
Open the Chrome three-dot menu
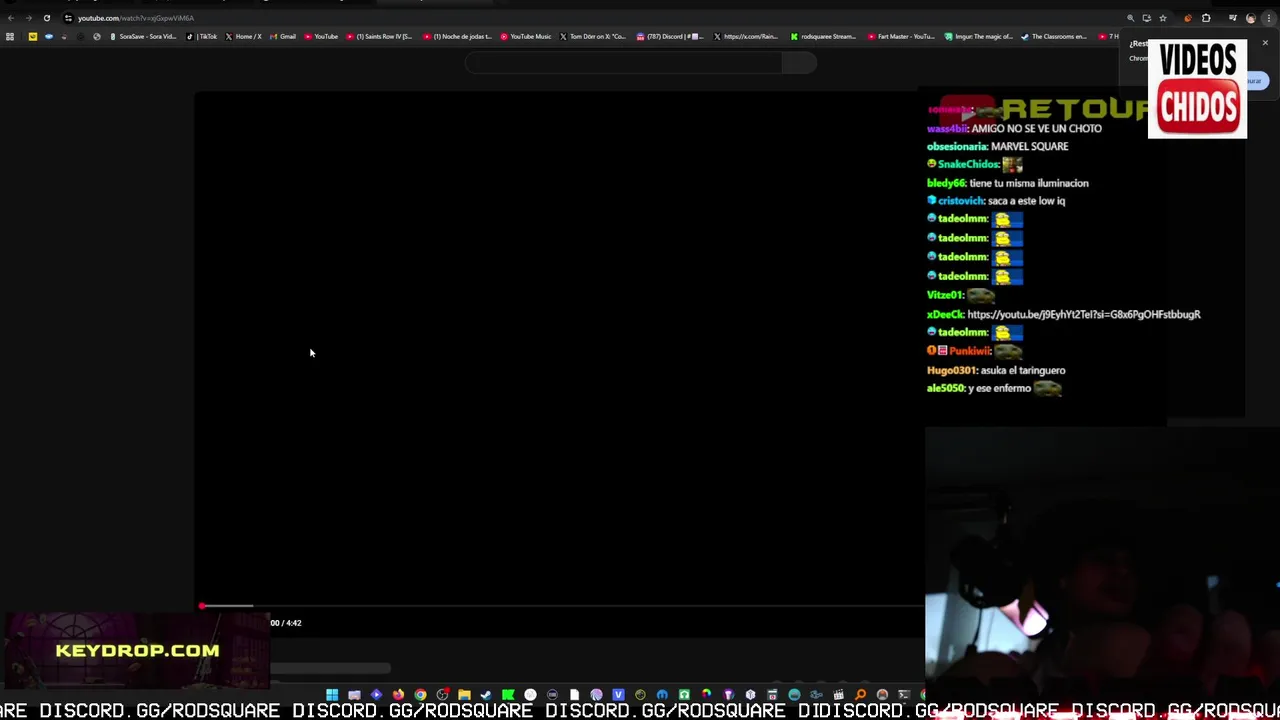pyautogui.click(x=1269, y=18)
